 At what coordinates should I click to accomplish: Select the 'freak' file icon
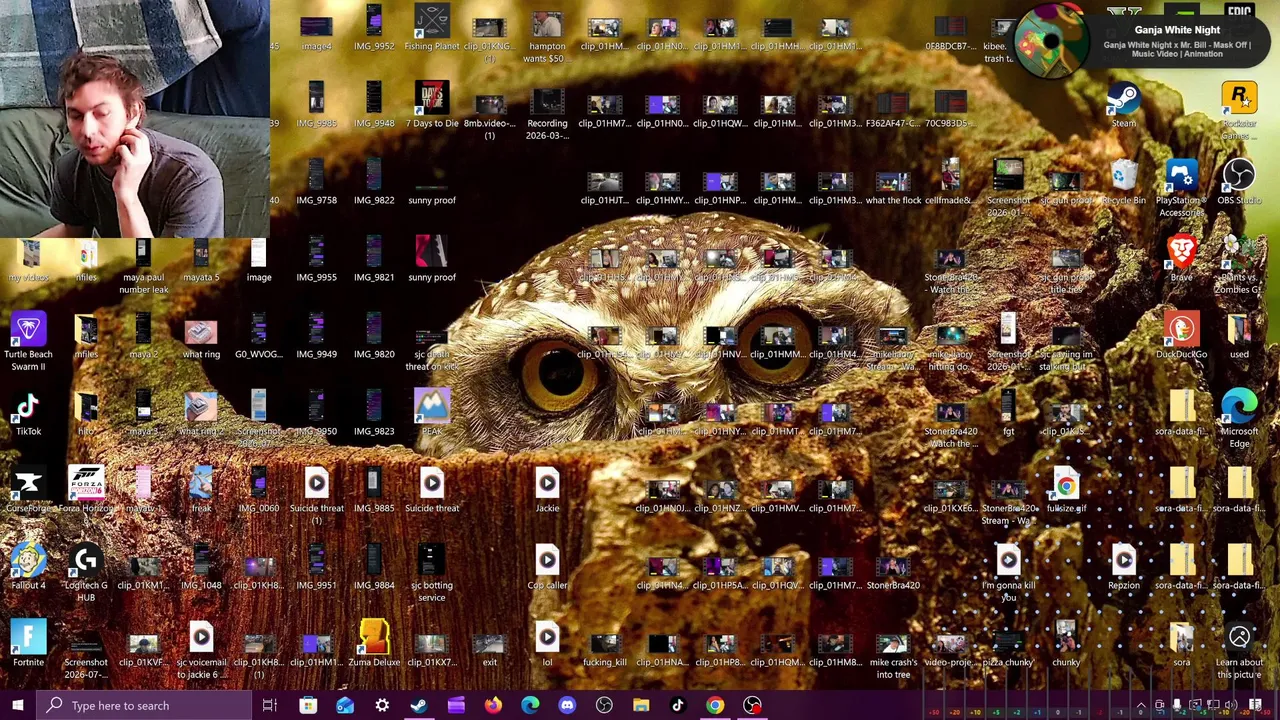(x=201, y=490)
